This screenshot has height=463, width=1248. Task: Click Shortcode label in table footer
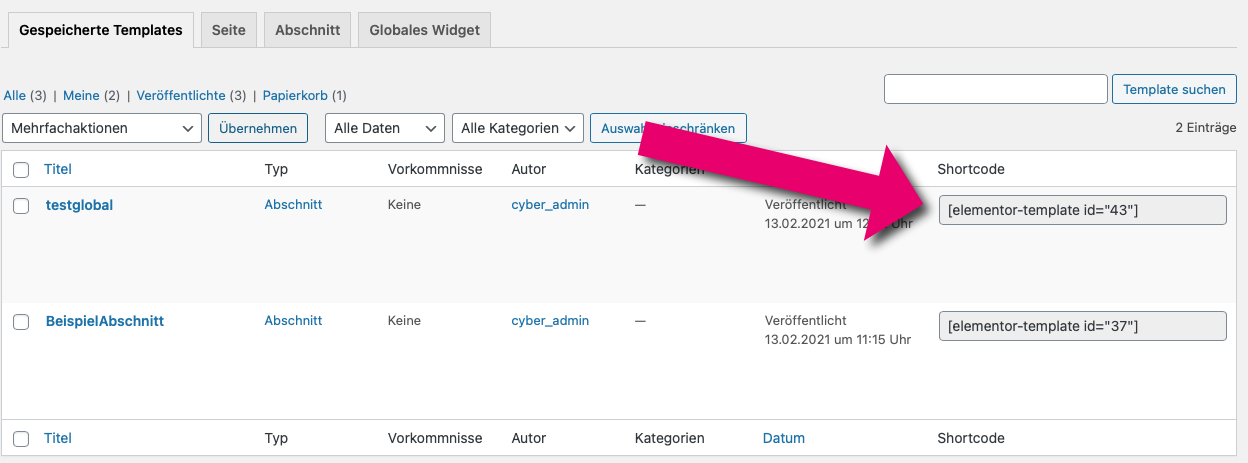[x=970, y=438]
